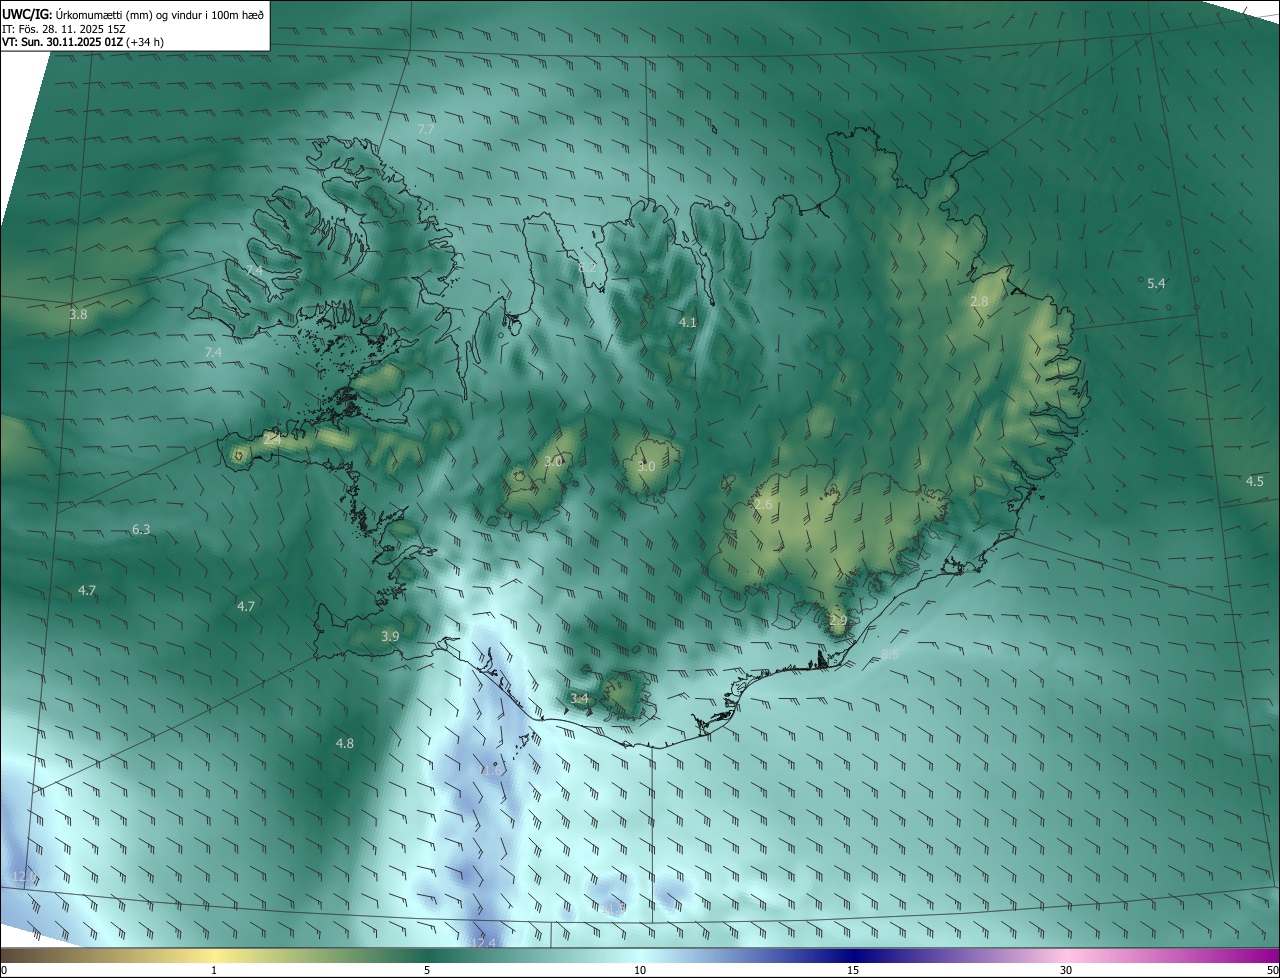Select the 2.6 value on the Vatnajökull glacier
Viewport: 1280px width, 978px height.
763,505
